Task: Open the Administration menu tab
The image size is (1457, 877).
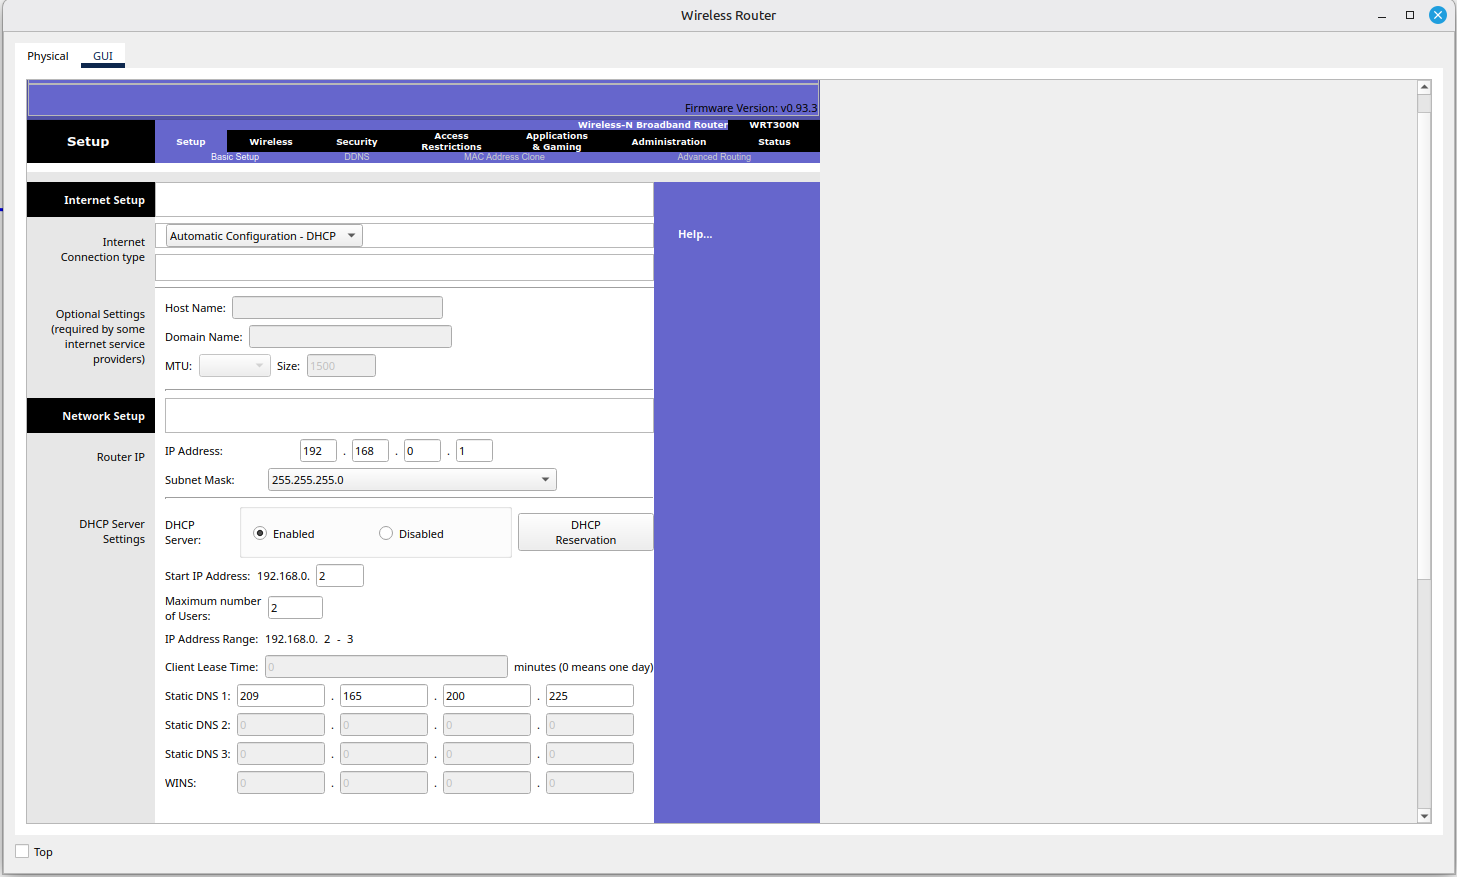Action: 668,142
